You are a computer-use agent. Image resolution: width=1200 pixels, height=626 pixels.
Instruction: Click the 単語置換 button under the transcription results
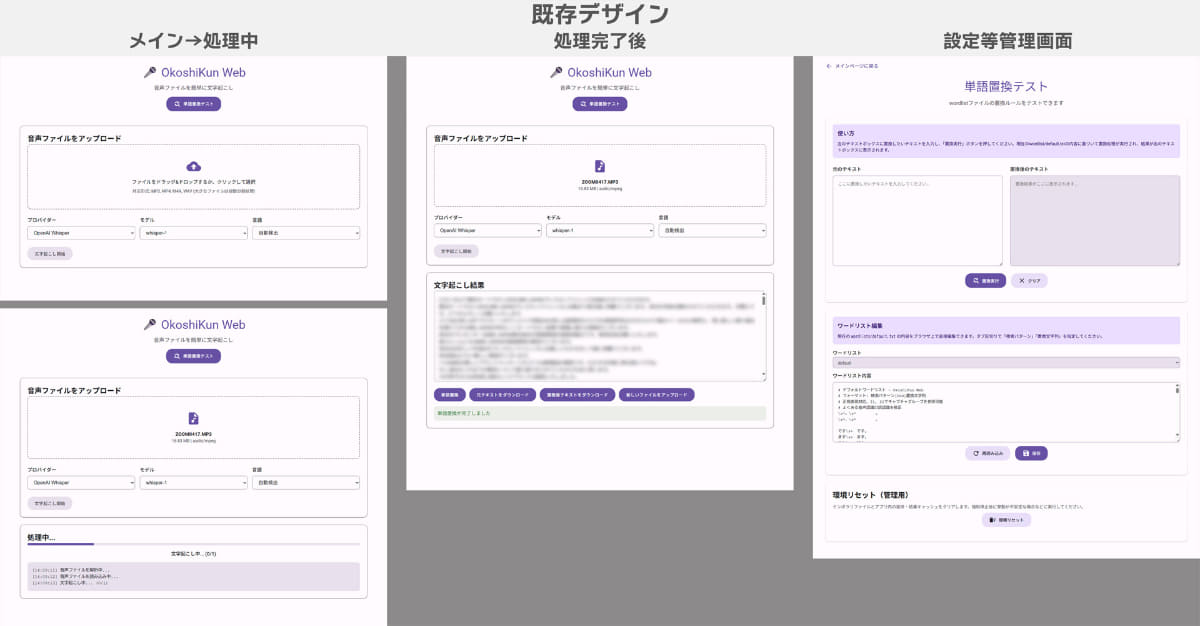452,395
